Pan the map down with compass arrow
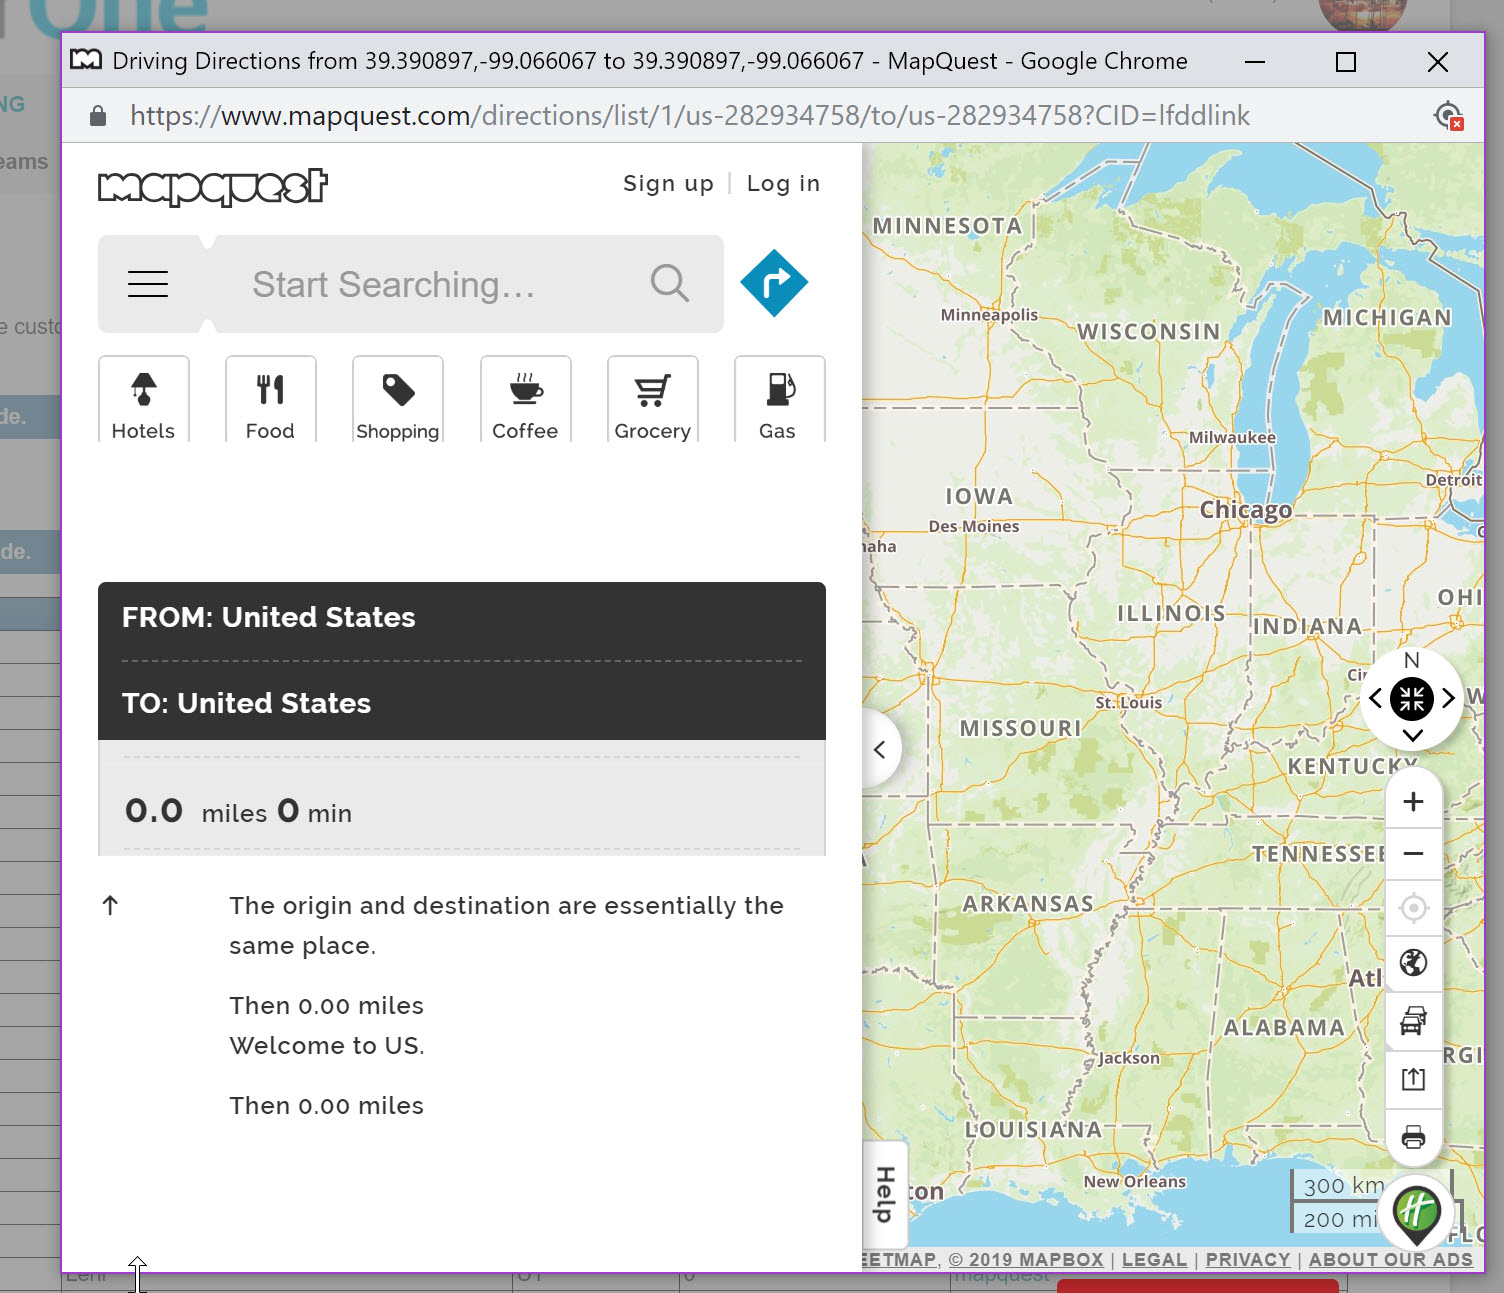Viewport: 1504px width, 1293px height. [x=1412, y=736]
